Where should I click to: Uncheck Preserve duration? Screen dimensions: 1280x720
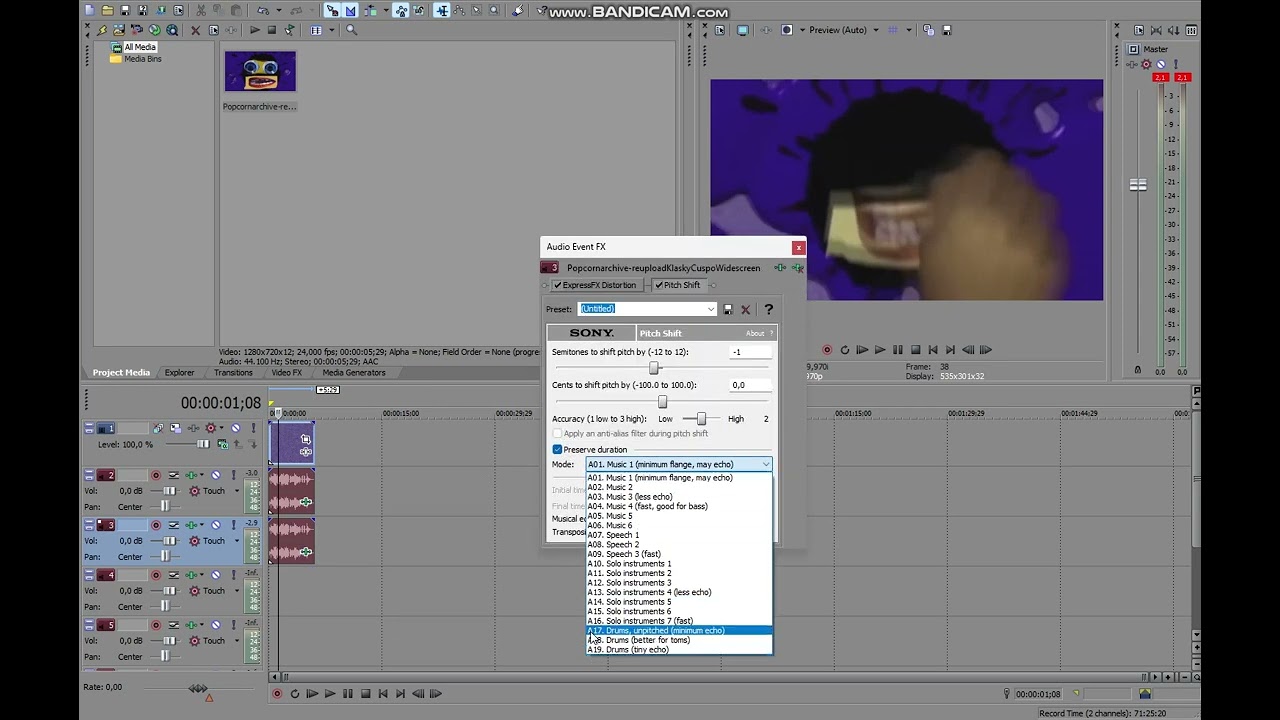point(558,450)
